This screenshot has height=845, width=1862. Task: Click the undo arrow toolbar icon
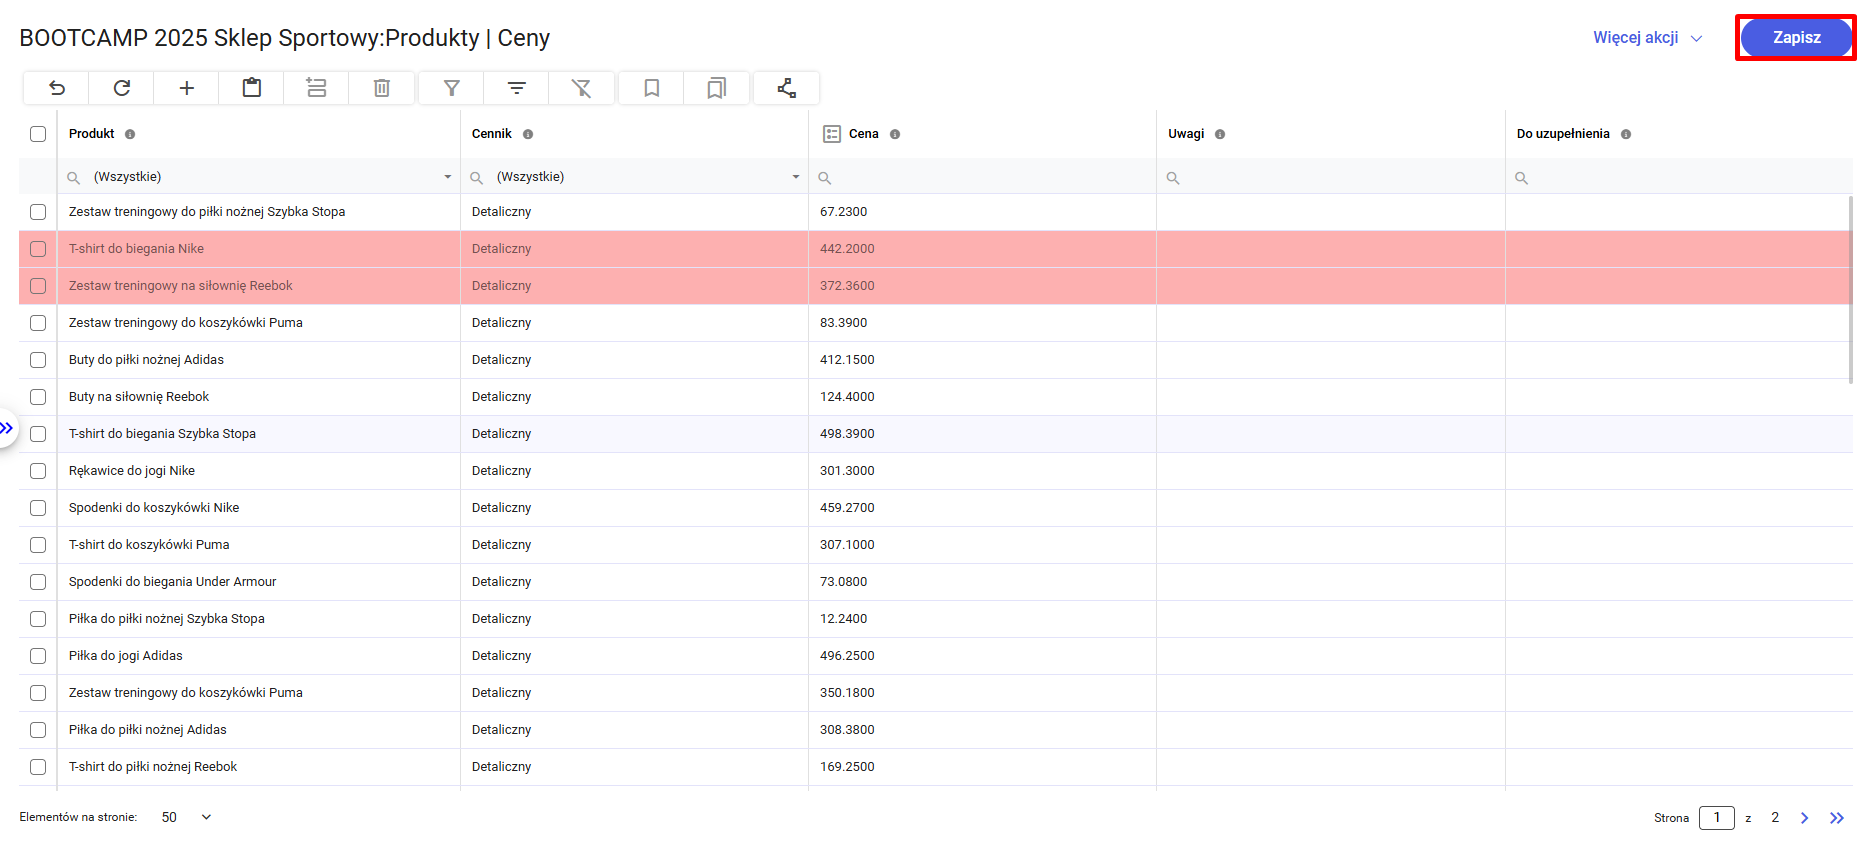pyautogui.click(x=57, y=88)
